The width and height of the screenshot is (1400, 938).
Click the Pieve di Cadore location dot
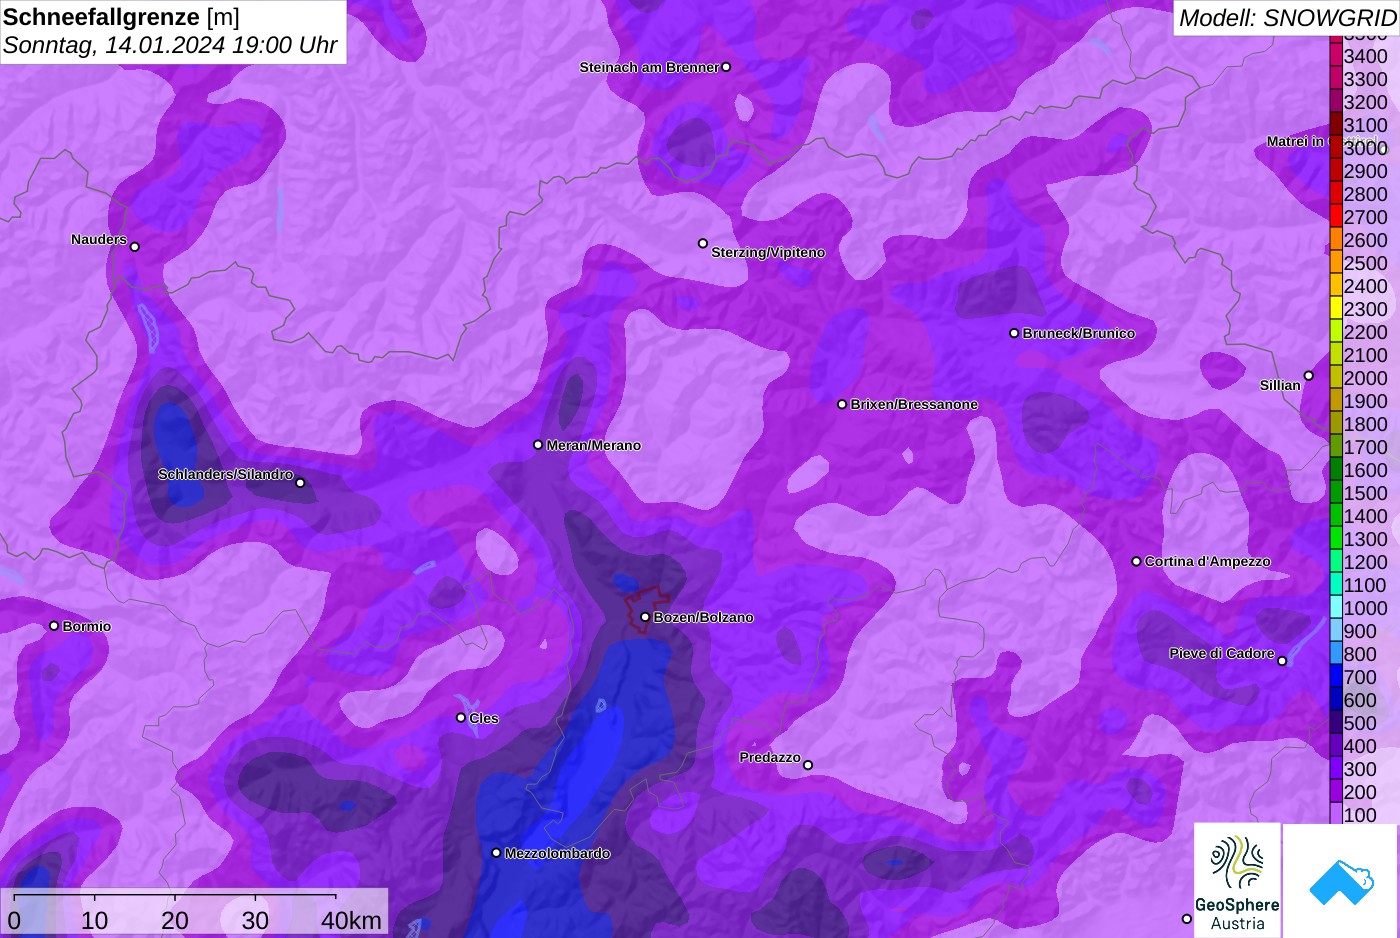pos(1282,661)
